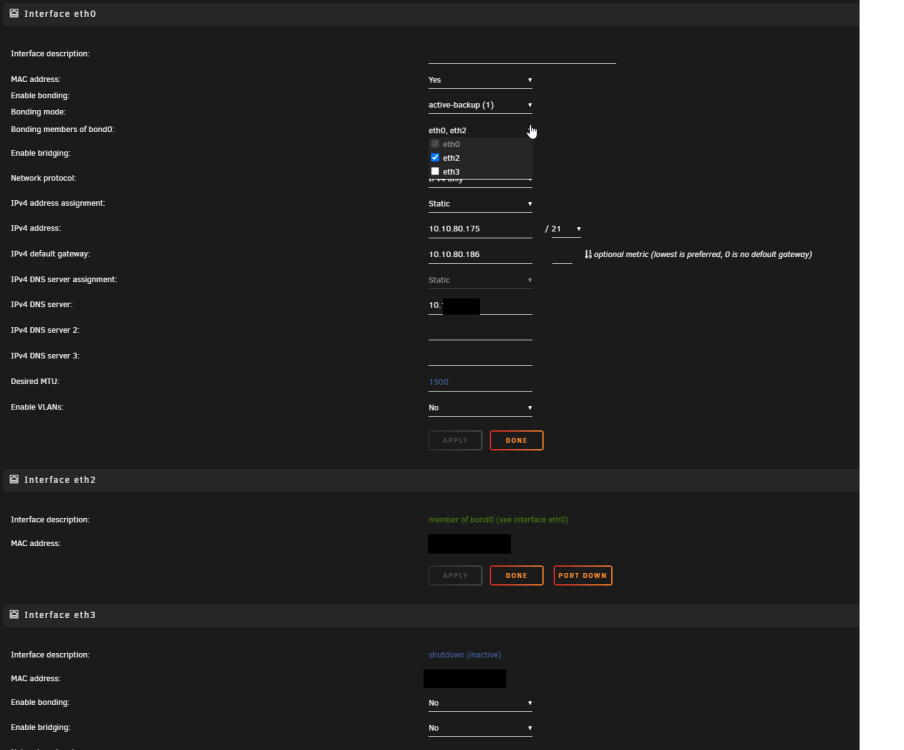Click the 'Bonding members of bond0:' label
Image resolution: width=904 pixels, height=750 pixels.
62,129
